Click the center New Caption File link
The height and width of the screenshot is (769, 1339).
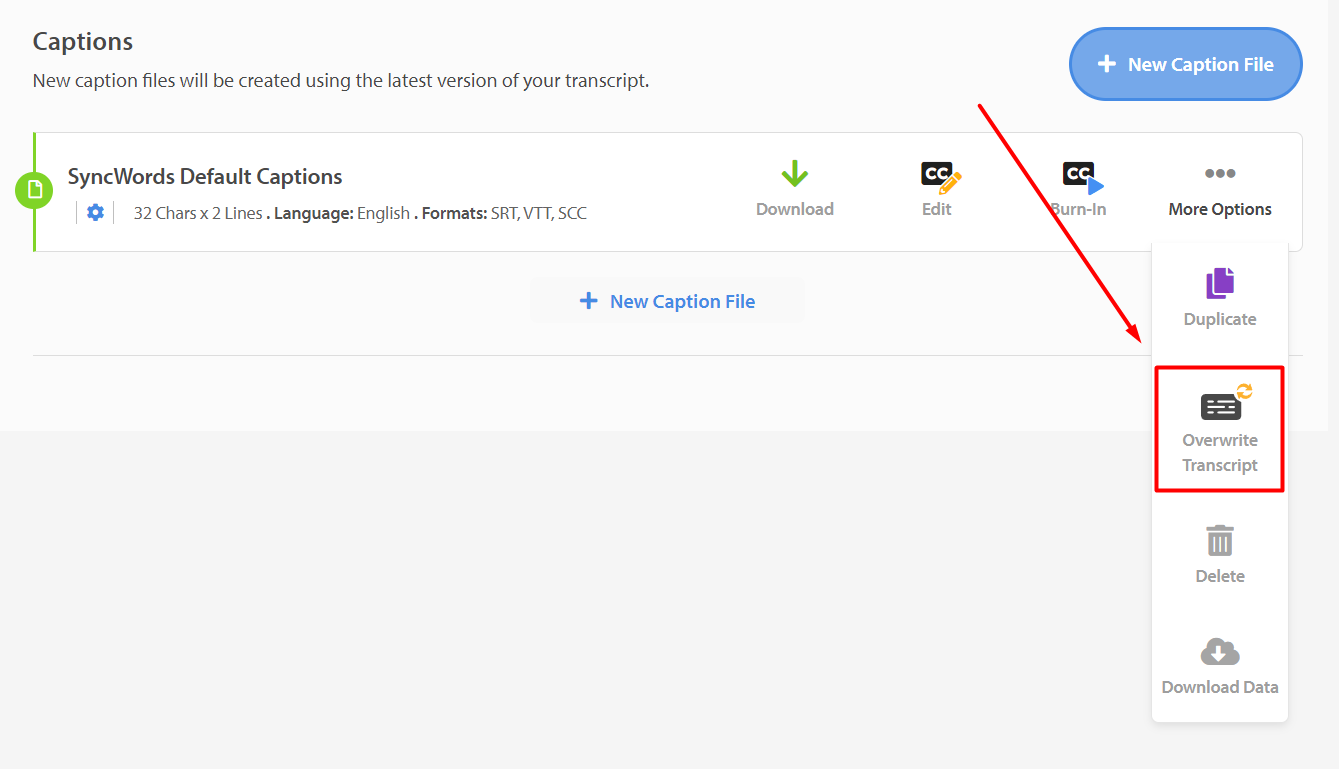[x=667, y=301]
